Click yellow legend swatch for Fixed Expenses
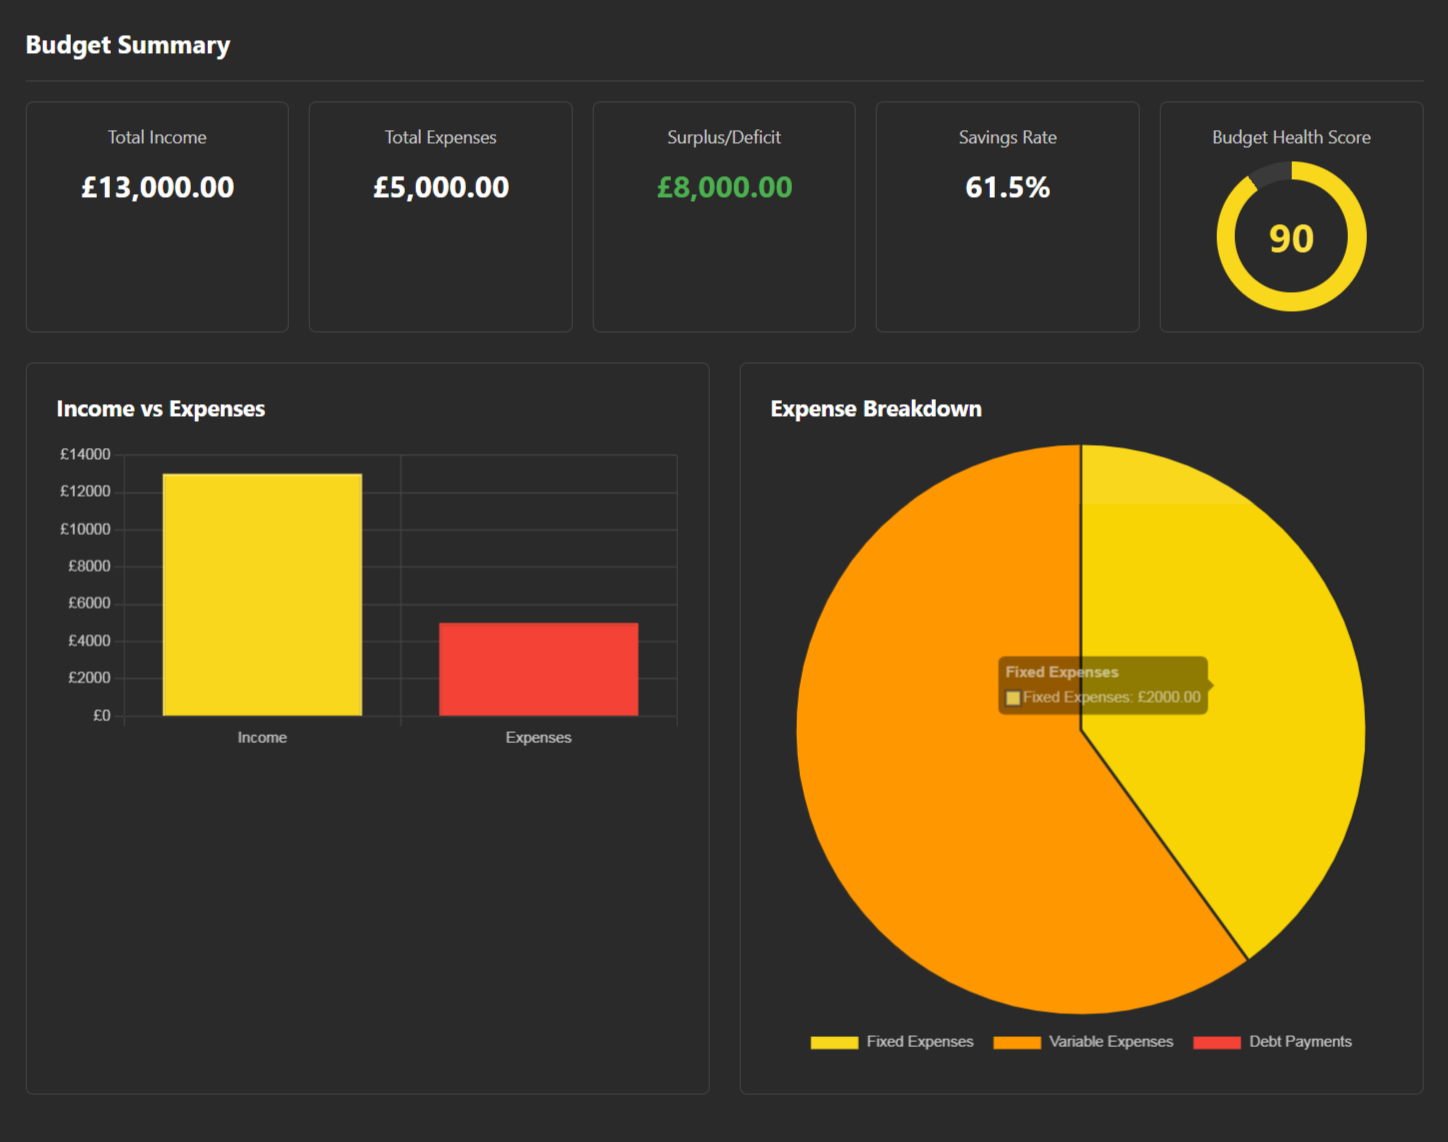Image resolution: width=1448 pixels, height=1142 pixels. tap(834, 1043)
